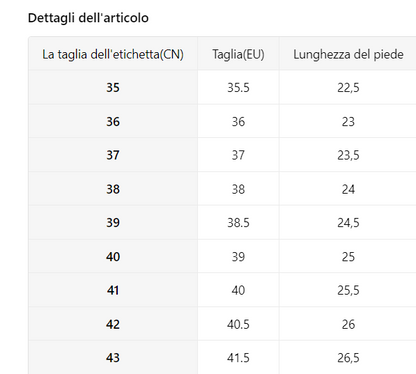Select the foot length 26,5 cell

pos(348,358)
